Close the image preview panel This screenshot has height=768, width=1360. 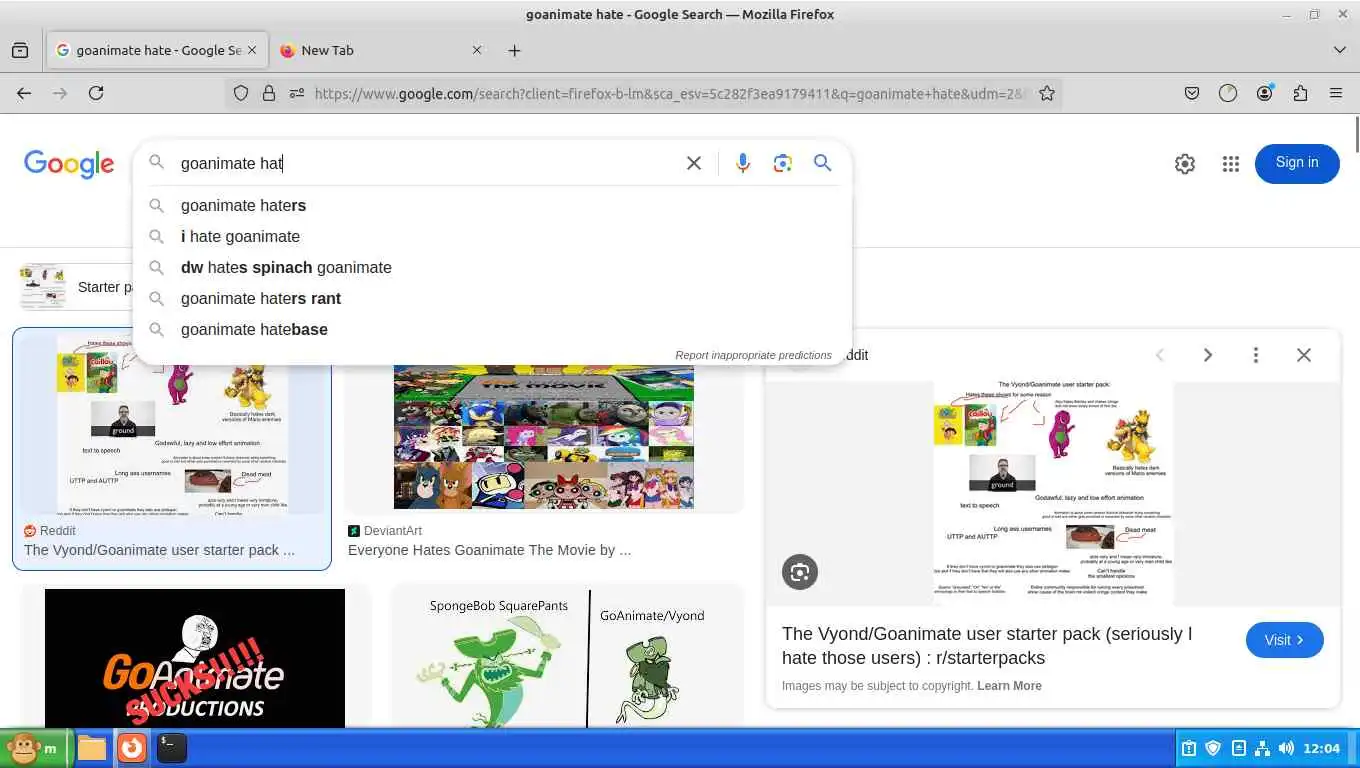1304,355
